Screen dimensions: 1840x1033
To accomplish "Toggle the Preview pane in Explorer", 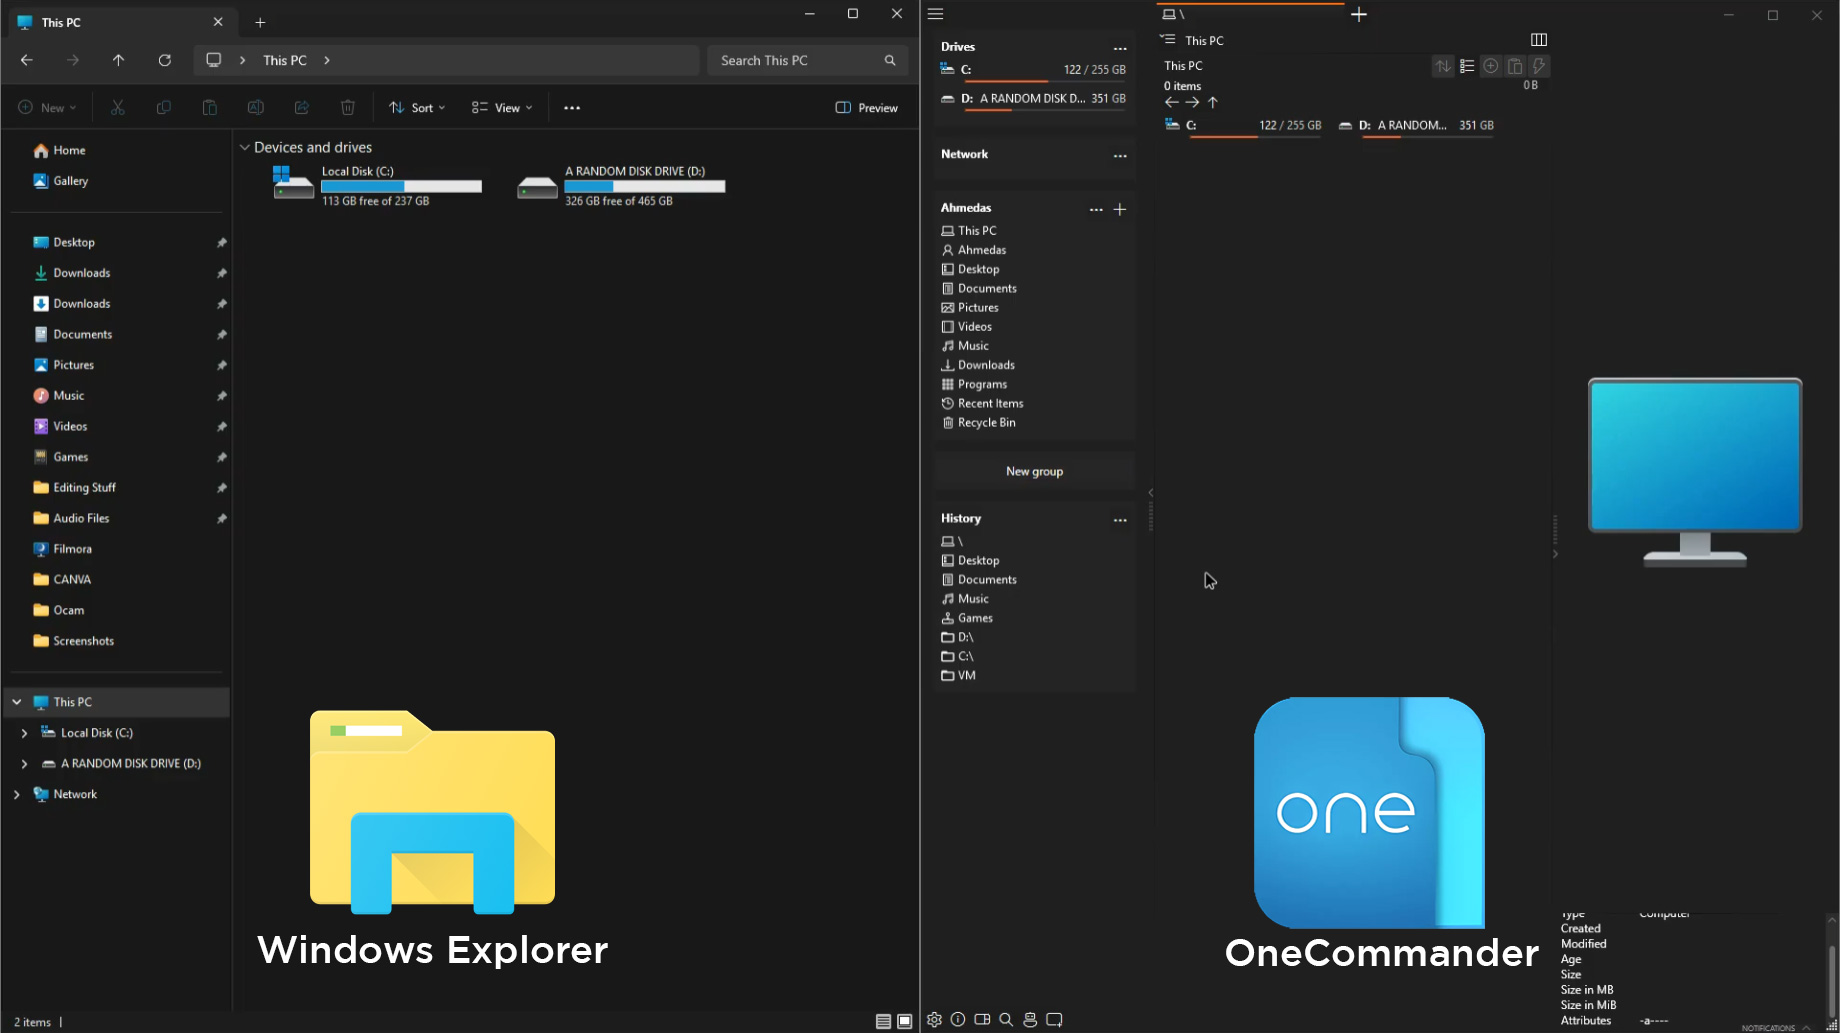I will click(x=866, y=107).
